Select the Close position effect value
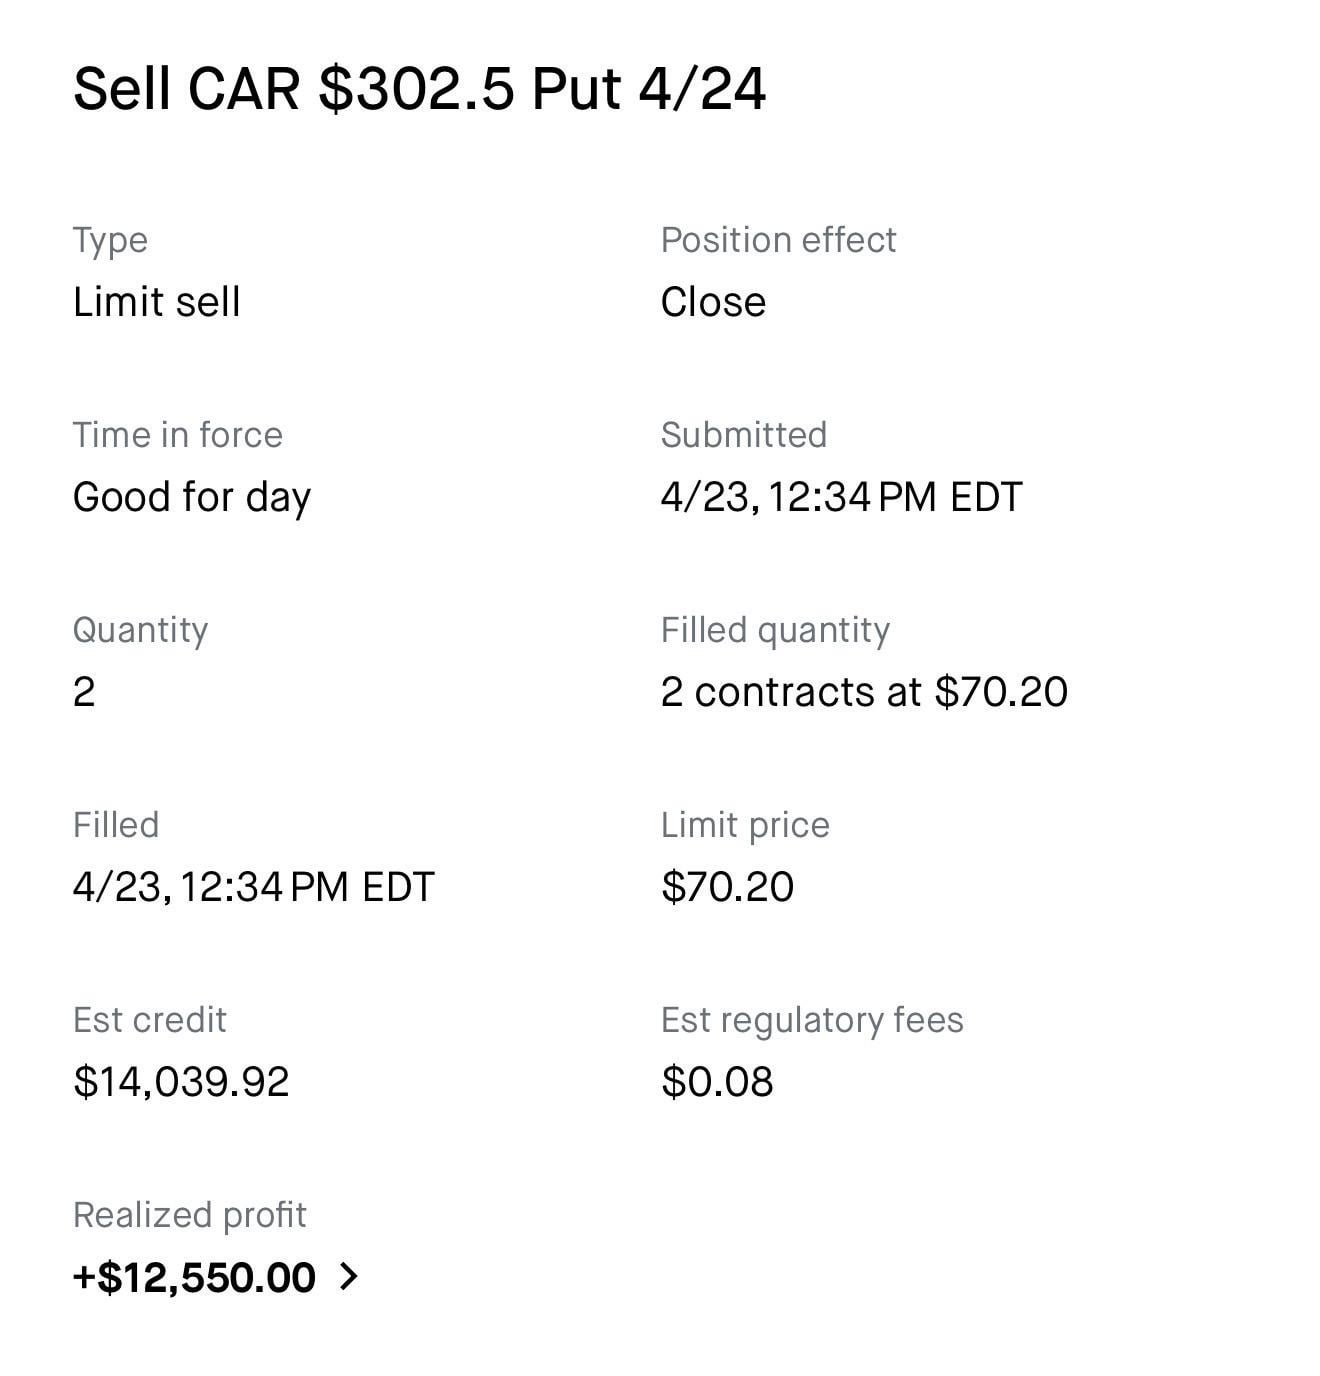 [713, 302]
